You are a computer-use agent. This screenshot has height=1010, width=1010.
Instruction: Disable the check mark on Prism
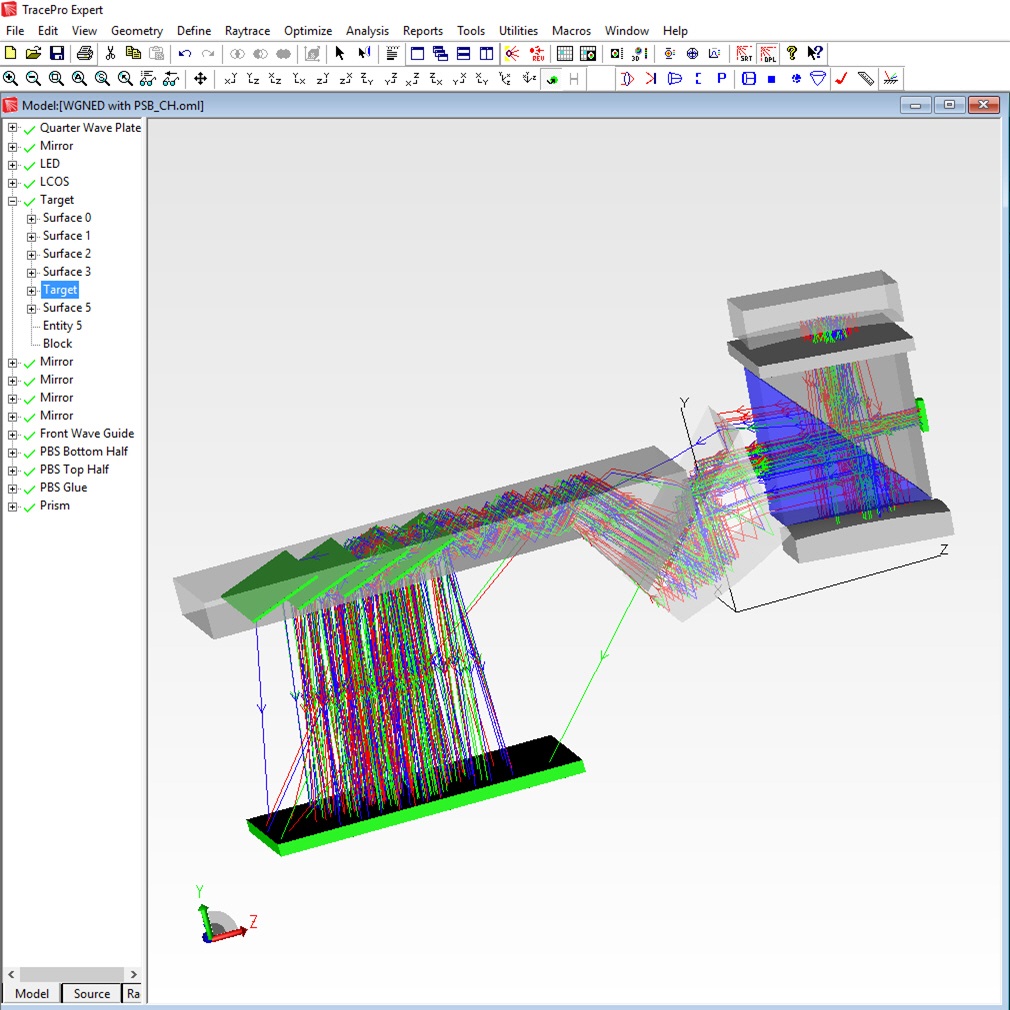coord(30,505)
